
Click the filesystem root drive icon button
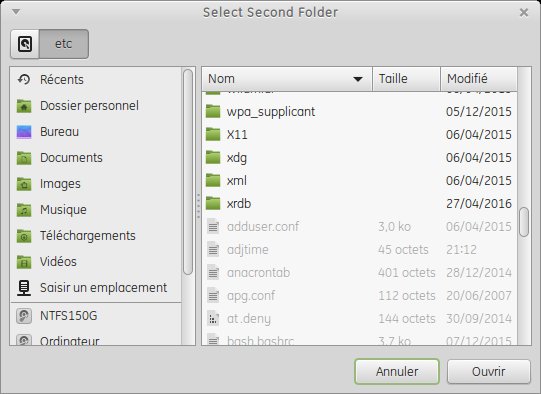[x=25, y=44]
